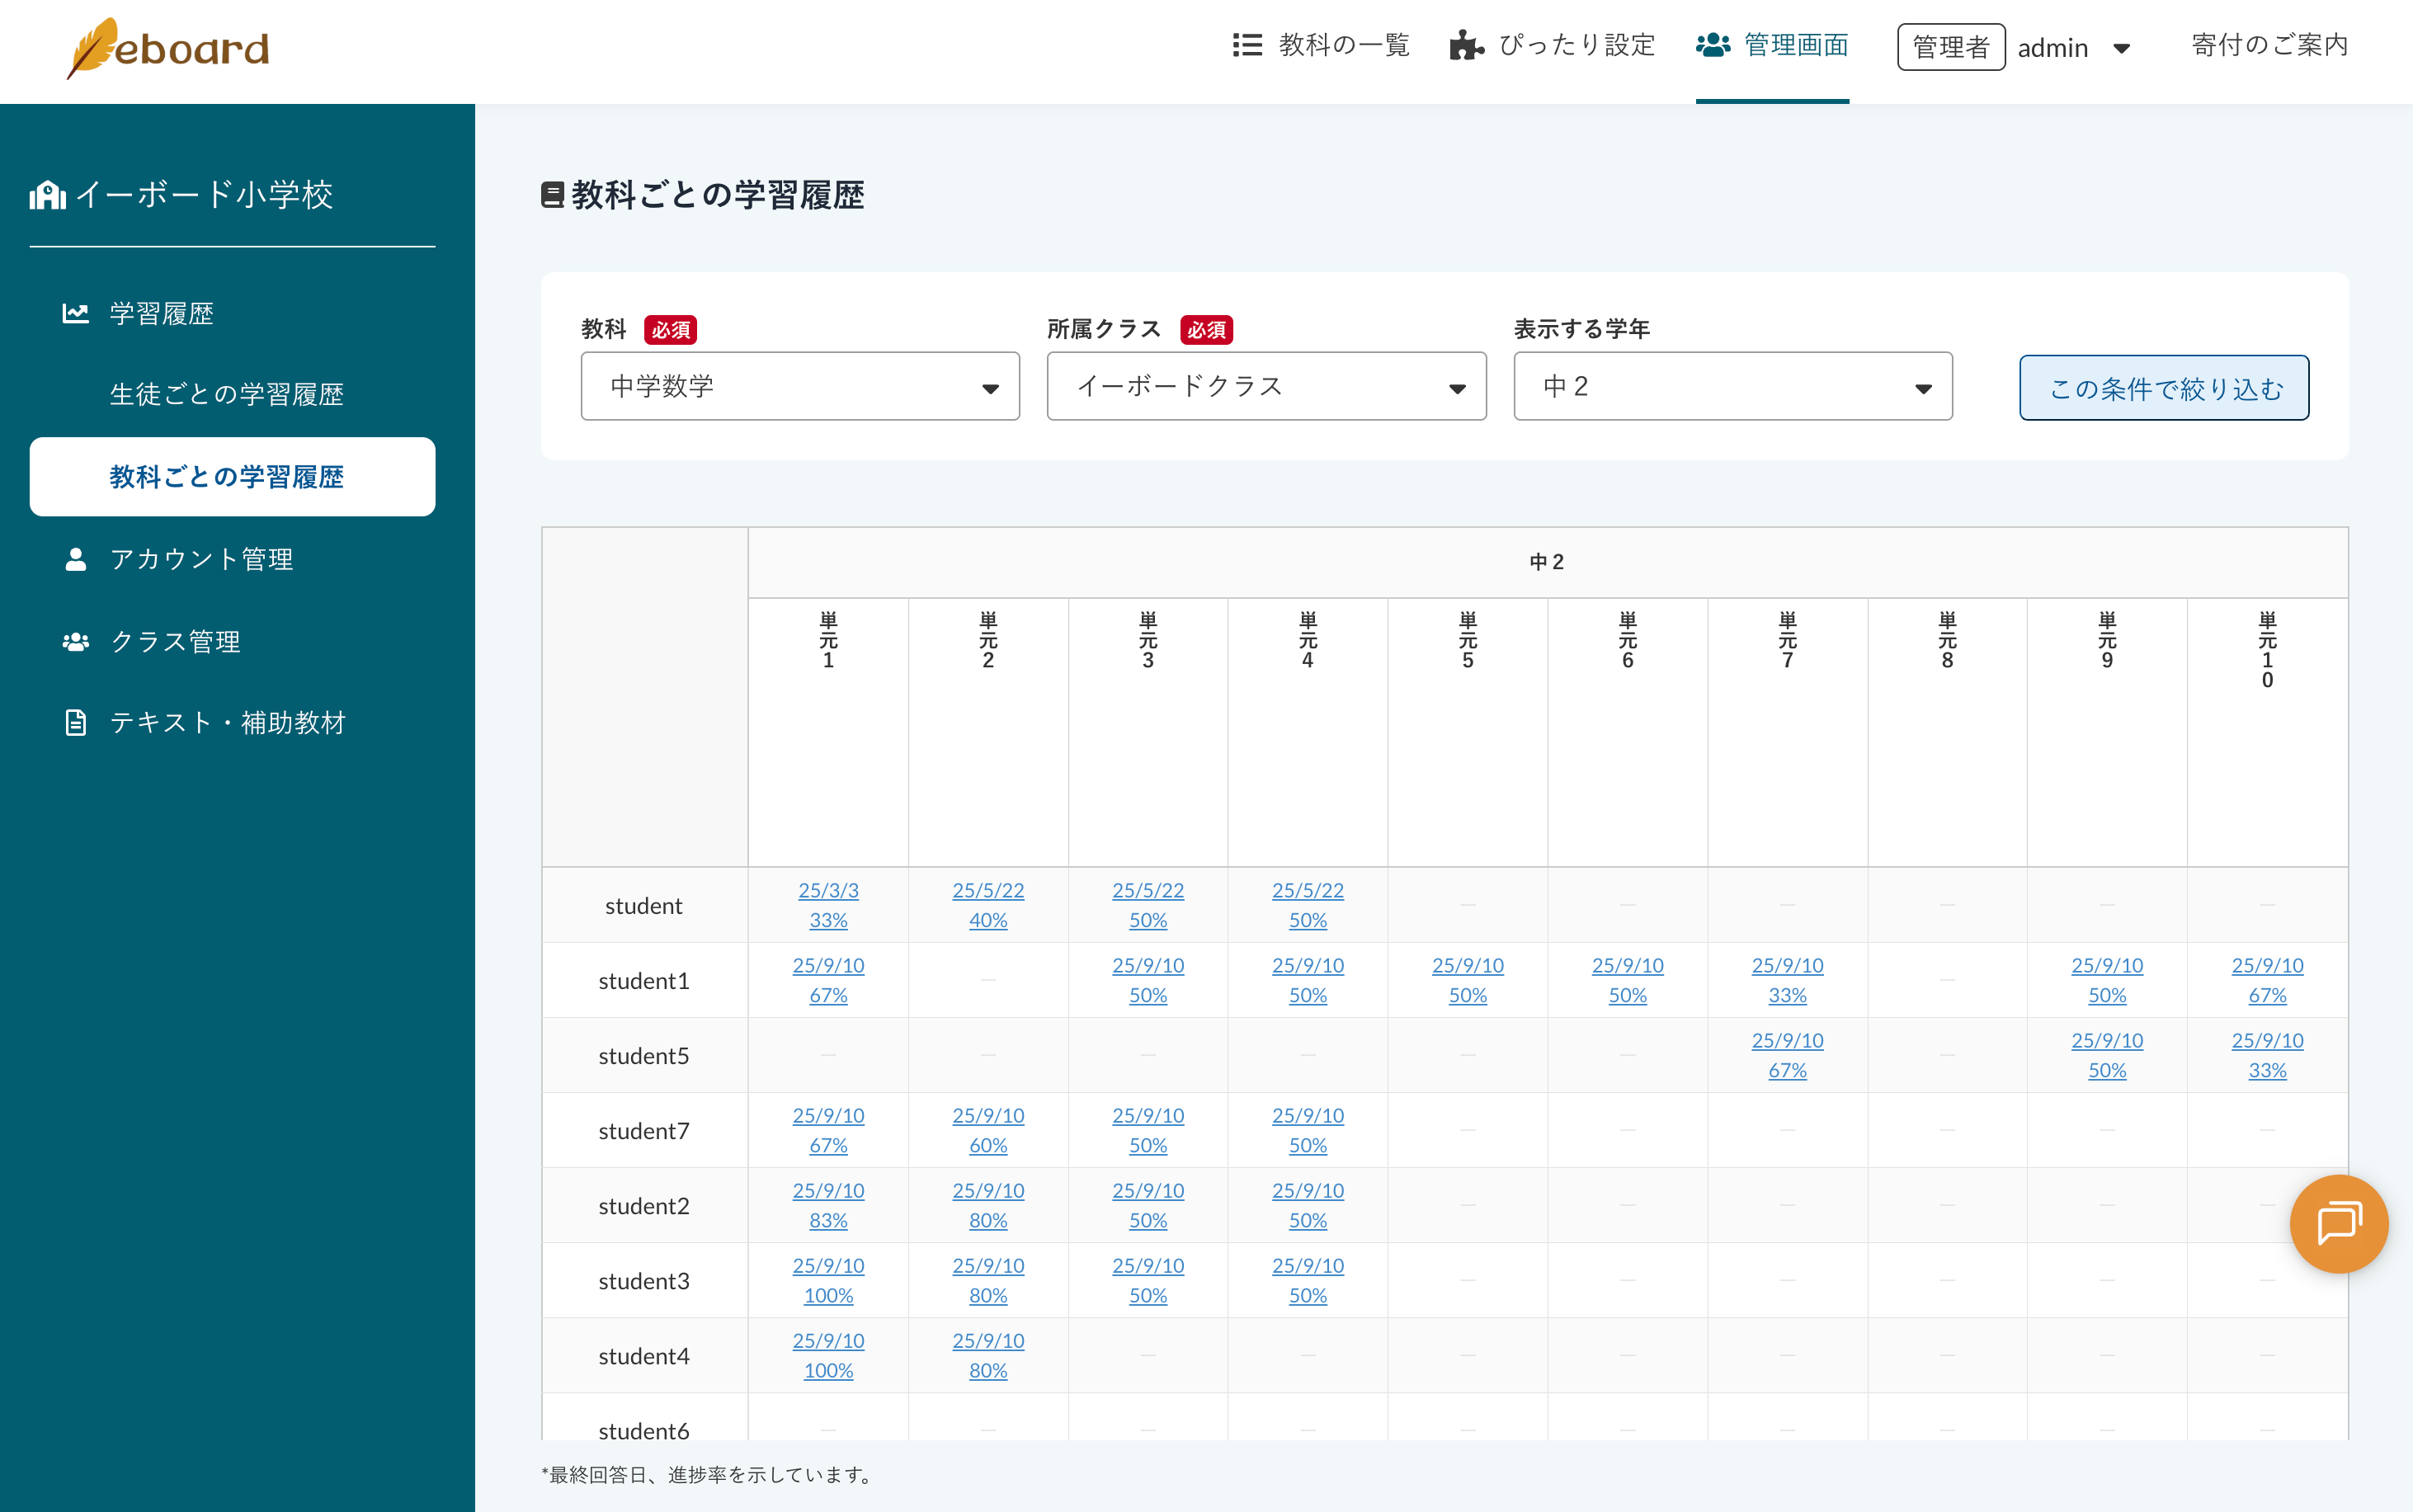Open student1's 単元5 result 50%
2413x1512 pixels.
(1467, 980)
